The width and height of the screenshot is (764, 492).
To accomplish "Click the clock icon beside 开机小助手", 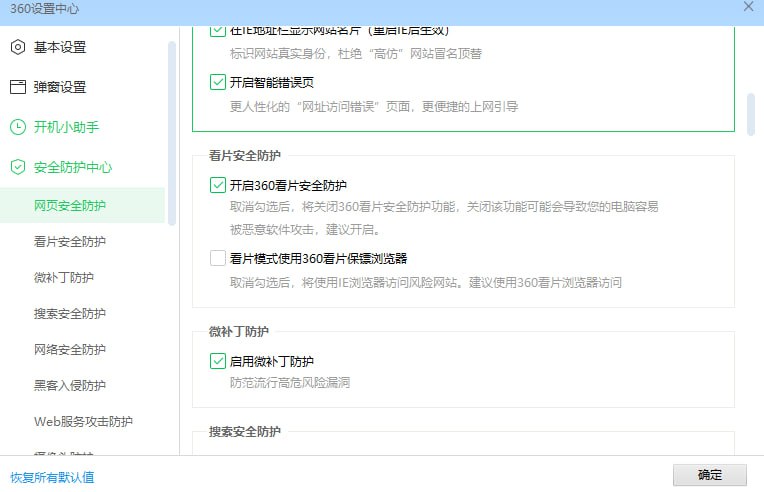I will point(18,127).
